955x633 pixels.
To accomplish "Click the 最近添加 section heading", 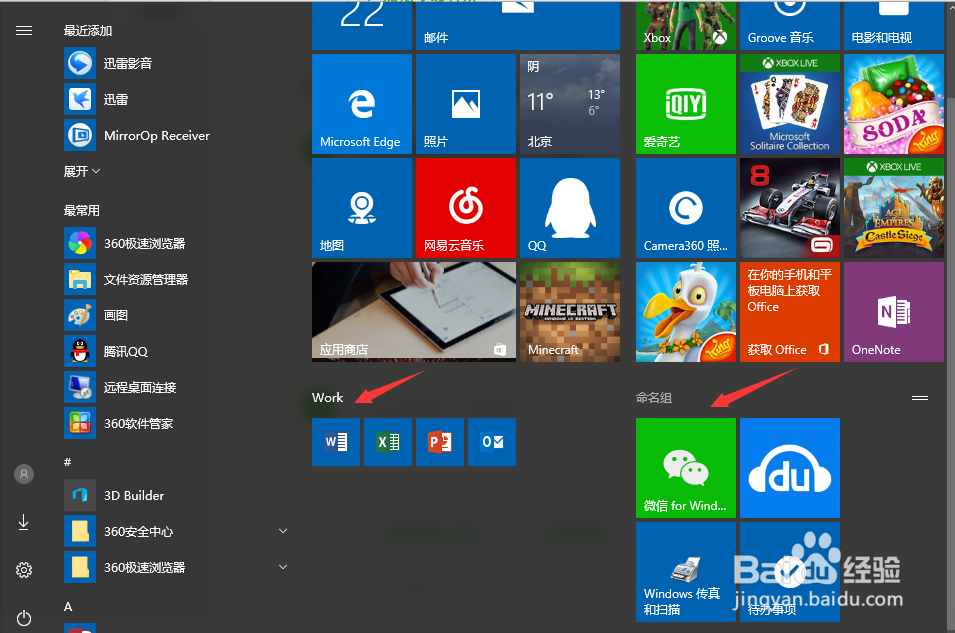I will (88, 30).
